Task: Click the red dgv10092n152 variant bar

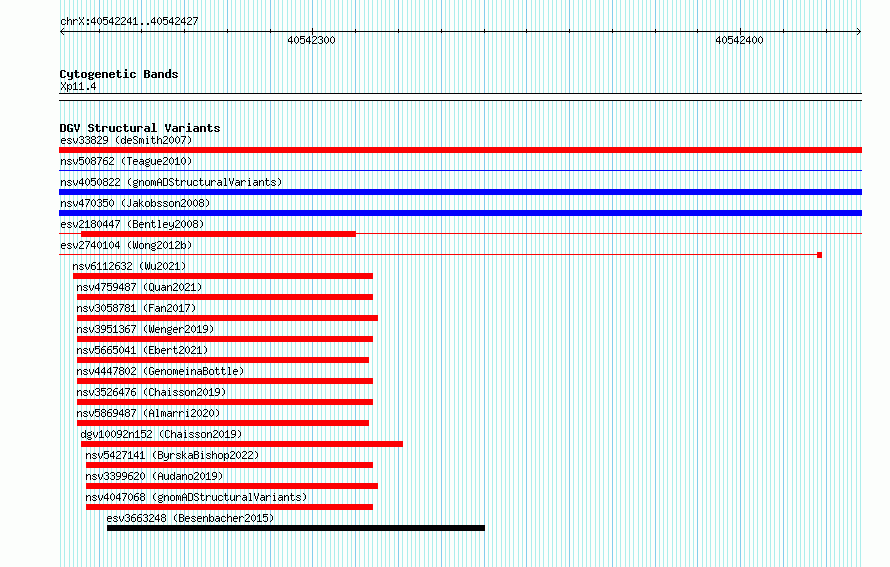Action: click(242, 444)
